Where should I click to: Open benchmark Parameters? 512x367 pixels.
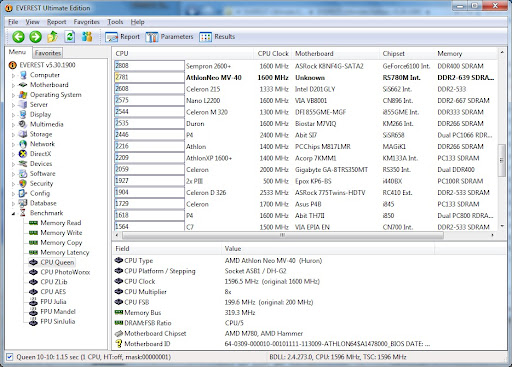[x=169, y=37]
